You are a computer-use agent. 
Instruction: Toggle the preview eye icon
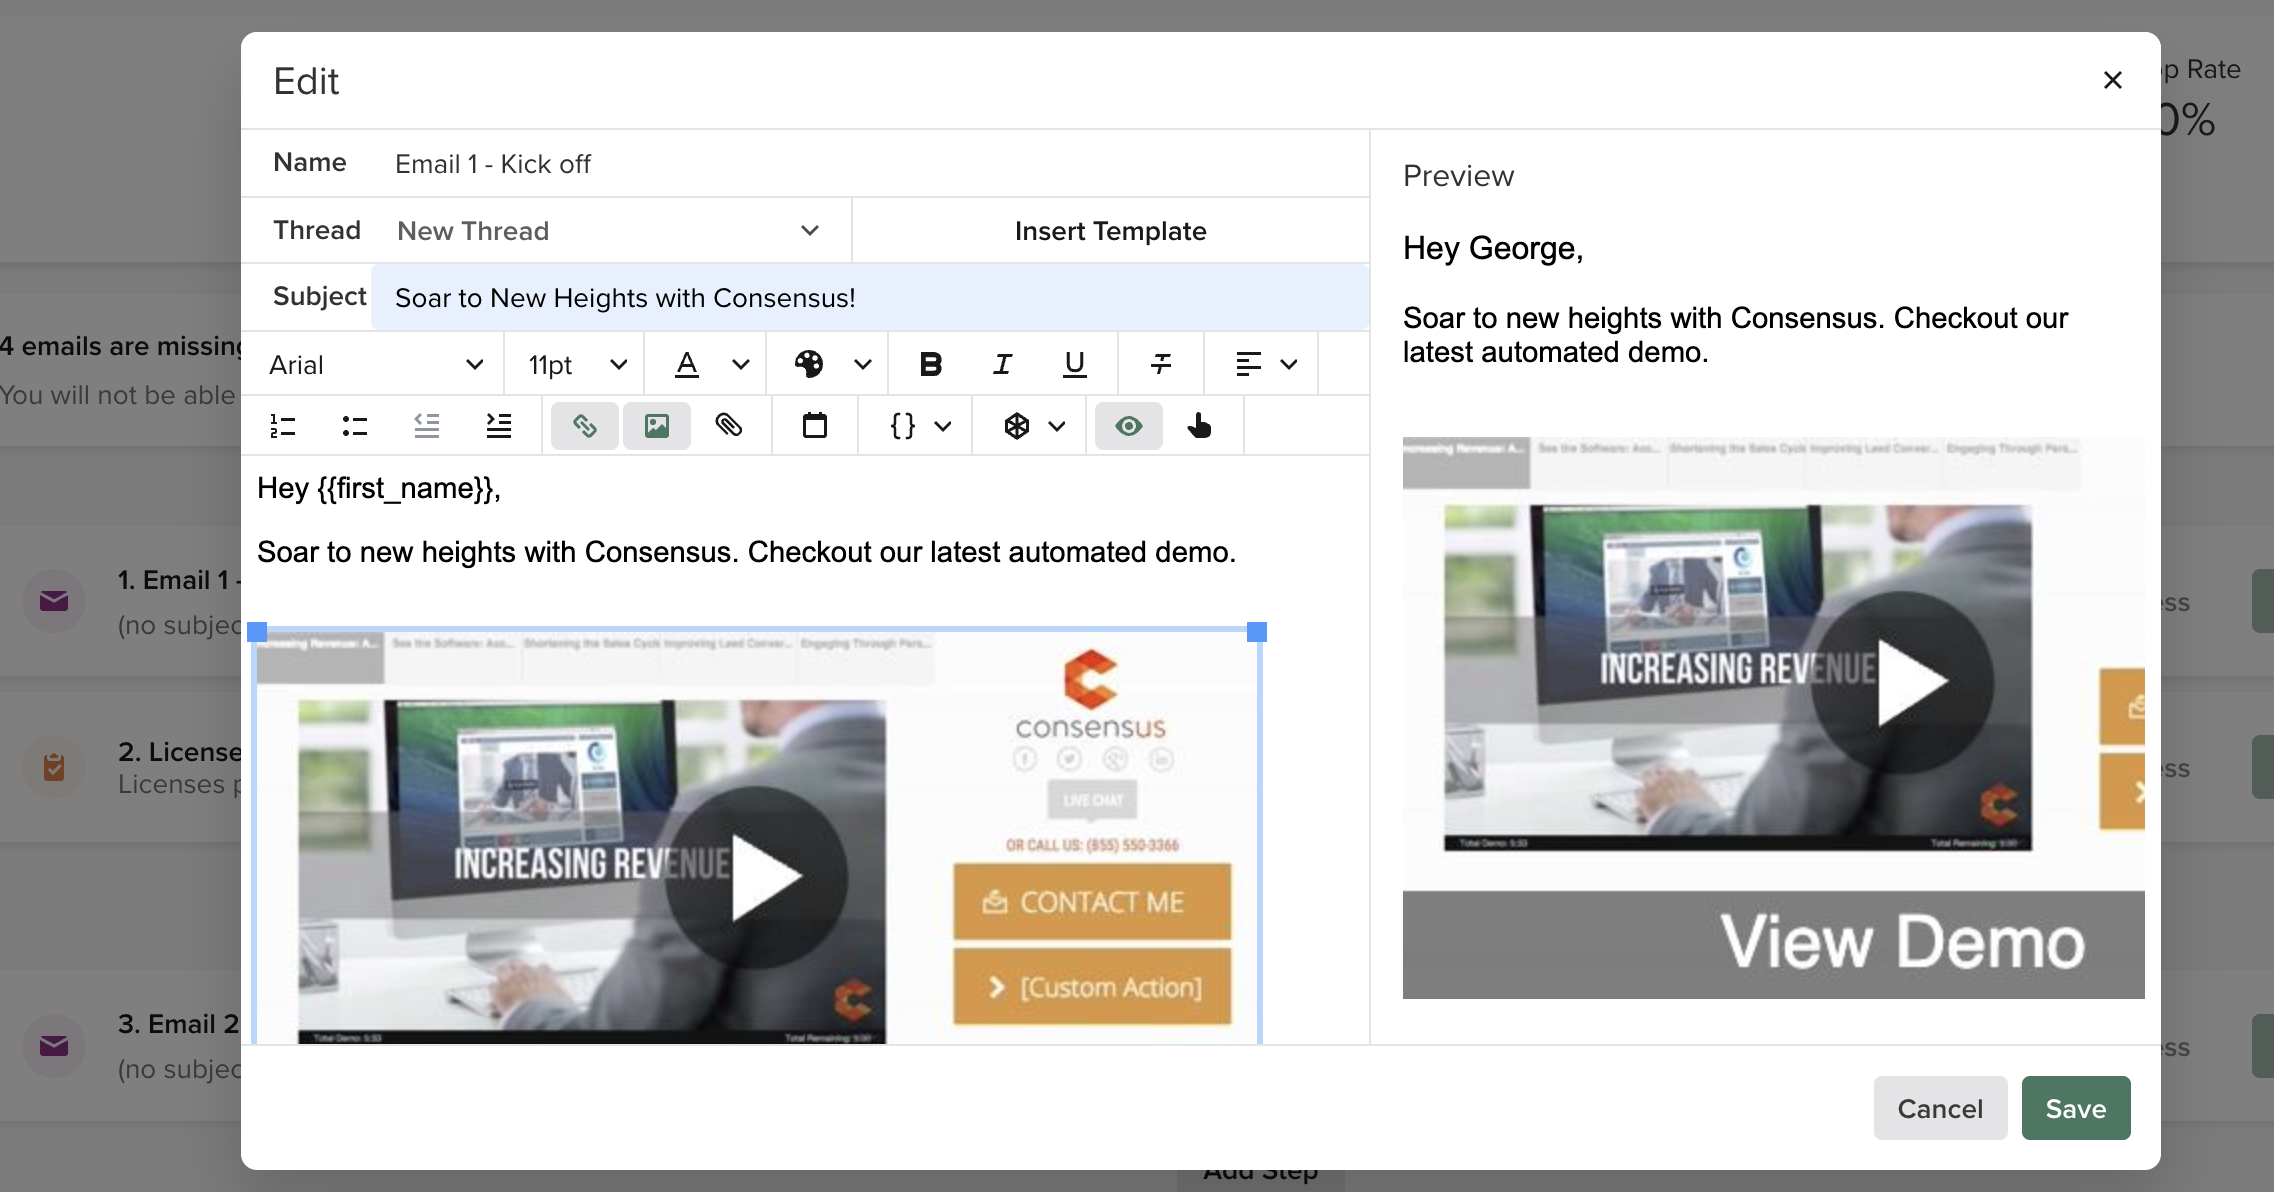[1129, 427]
